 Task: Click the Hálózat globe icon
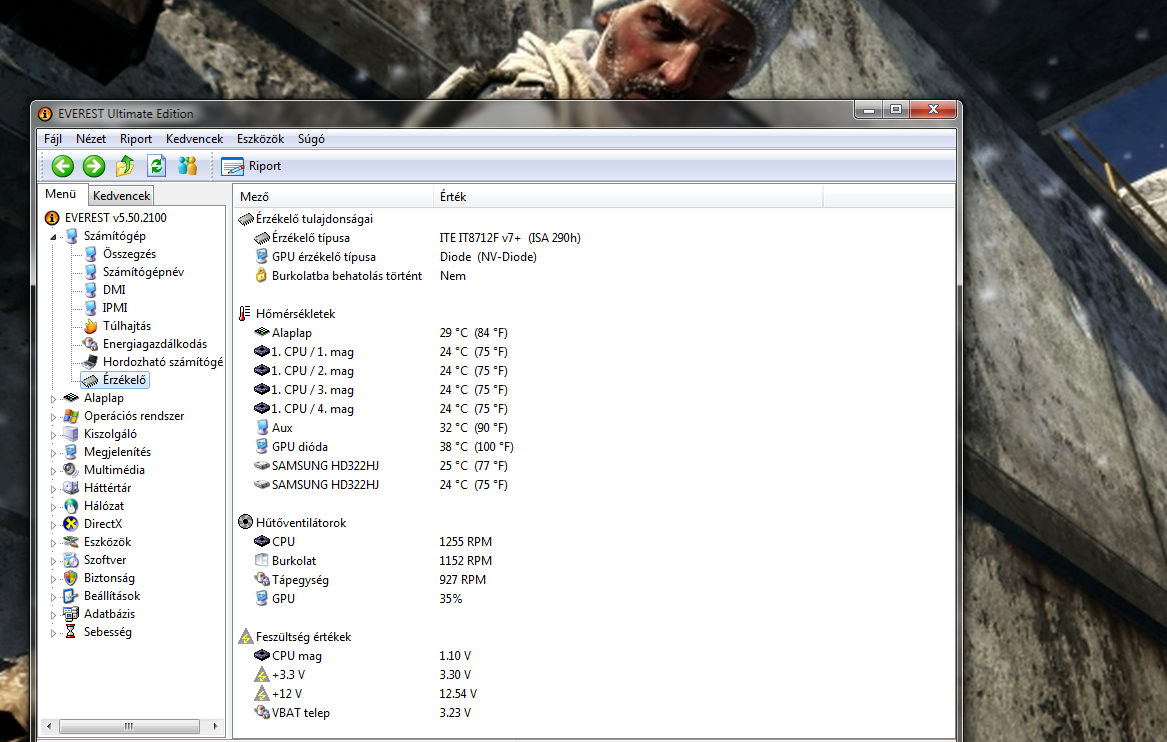pos(71,505)
